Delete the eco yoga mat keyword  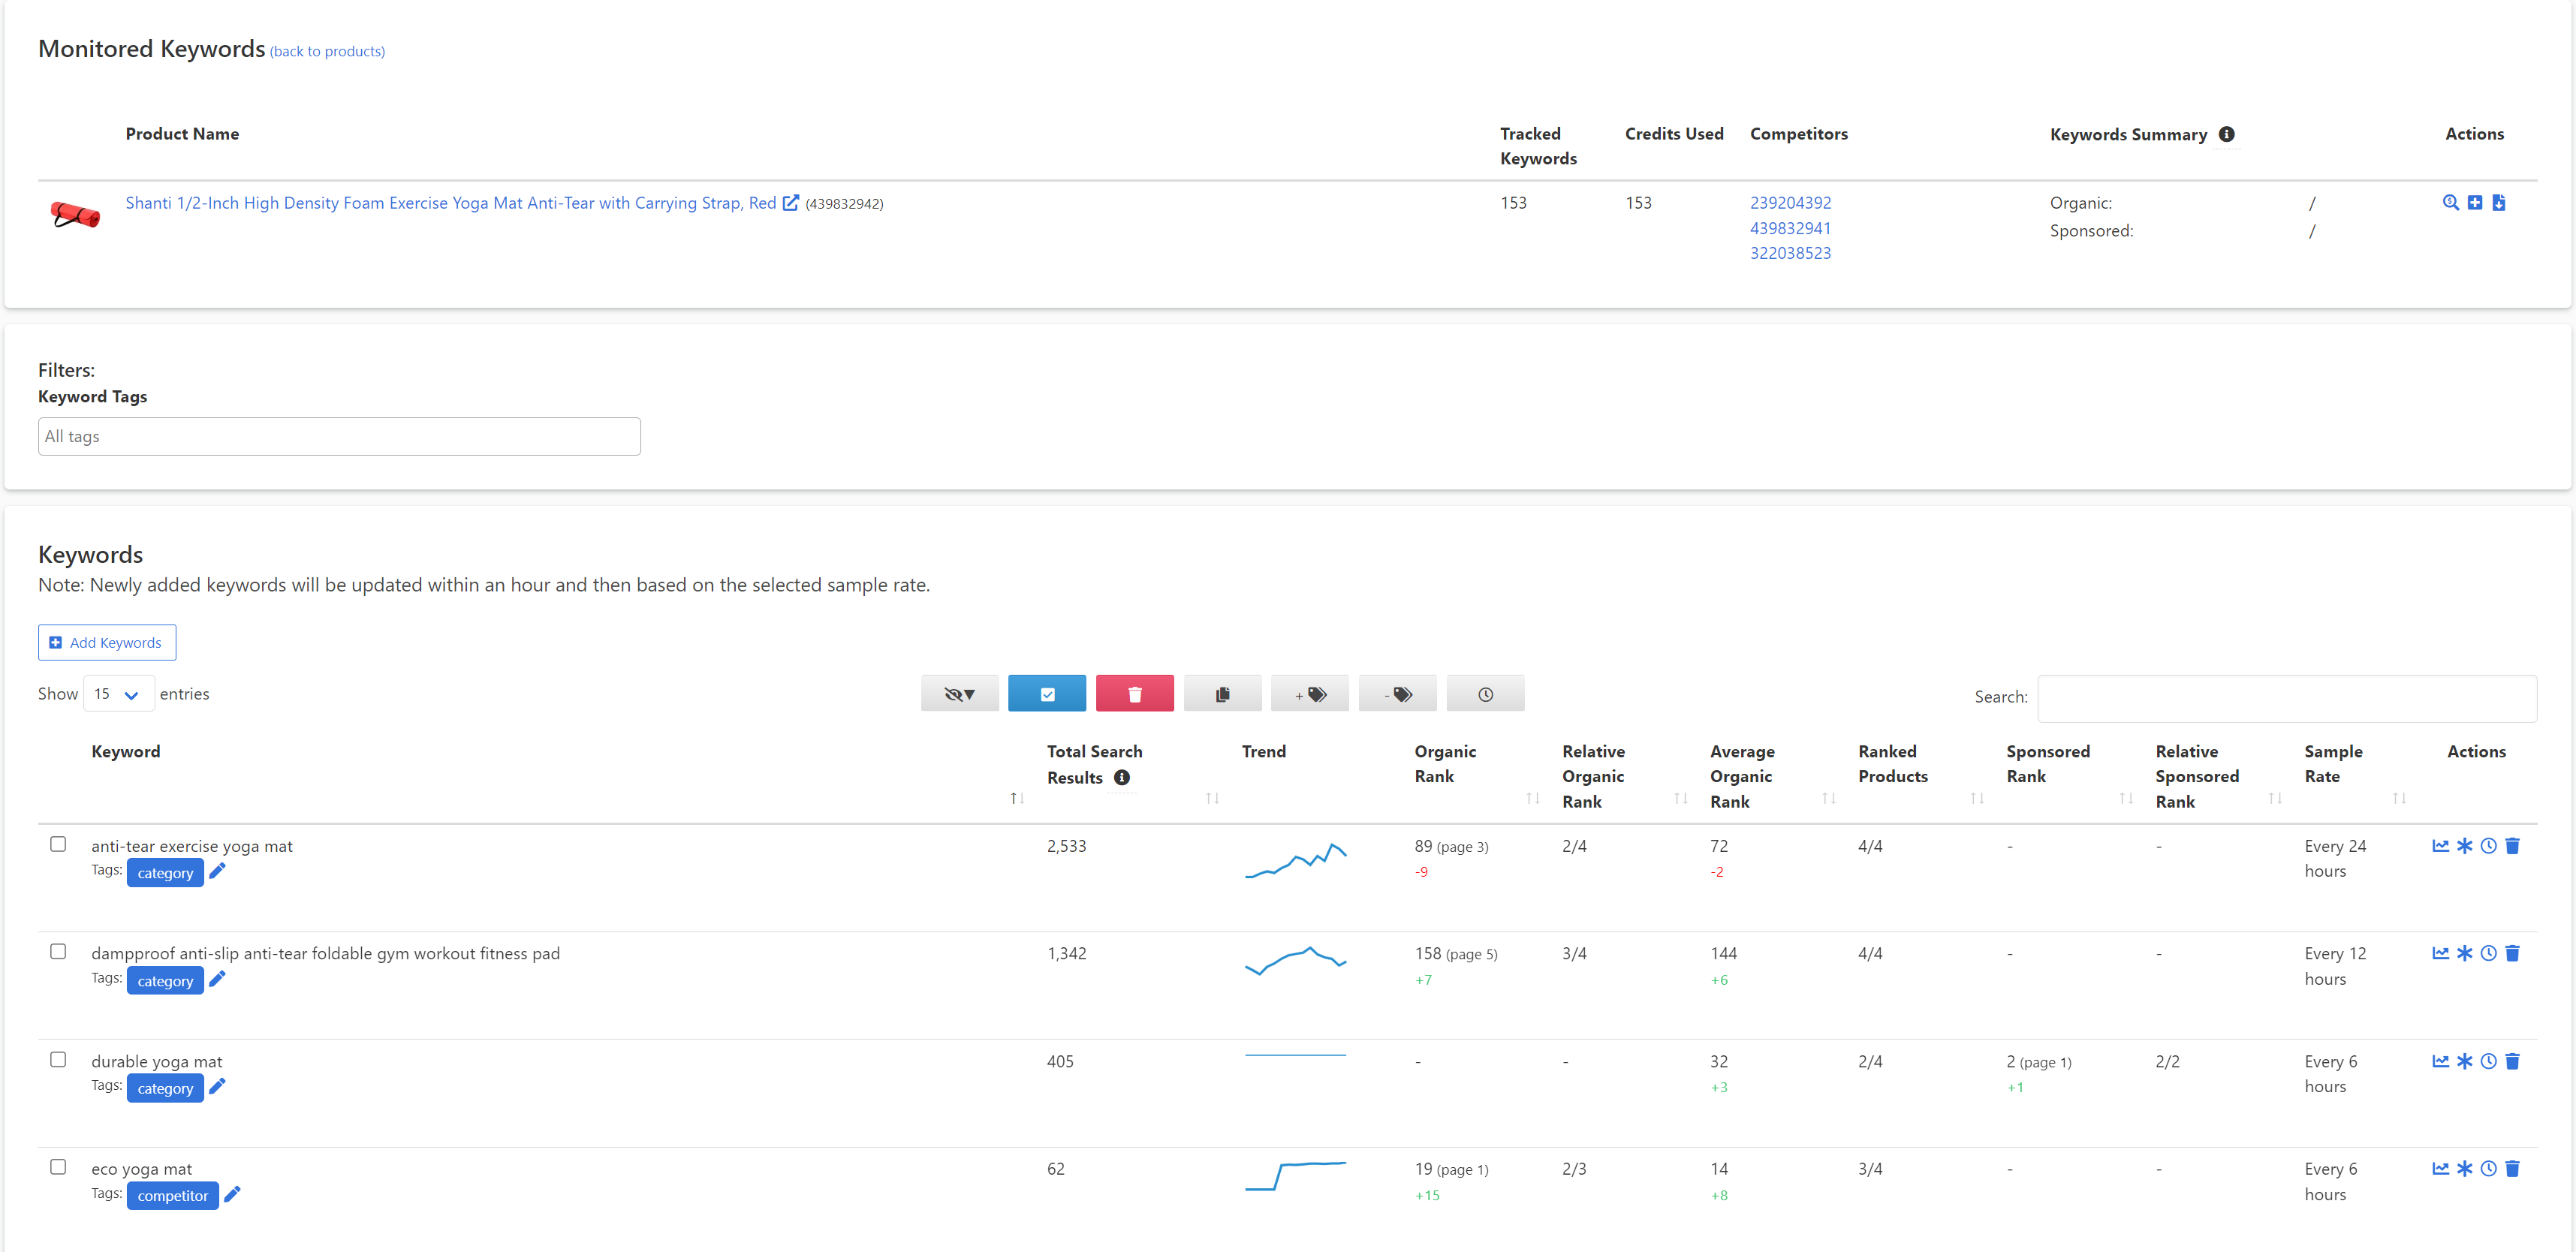click(2512, 1168)
